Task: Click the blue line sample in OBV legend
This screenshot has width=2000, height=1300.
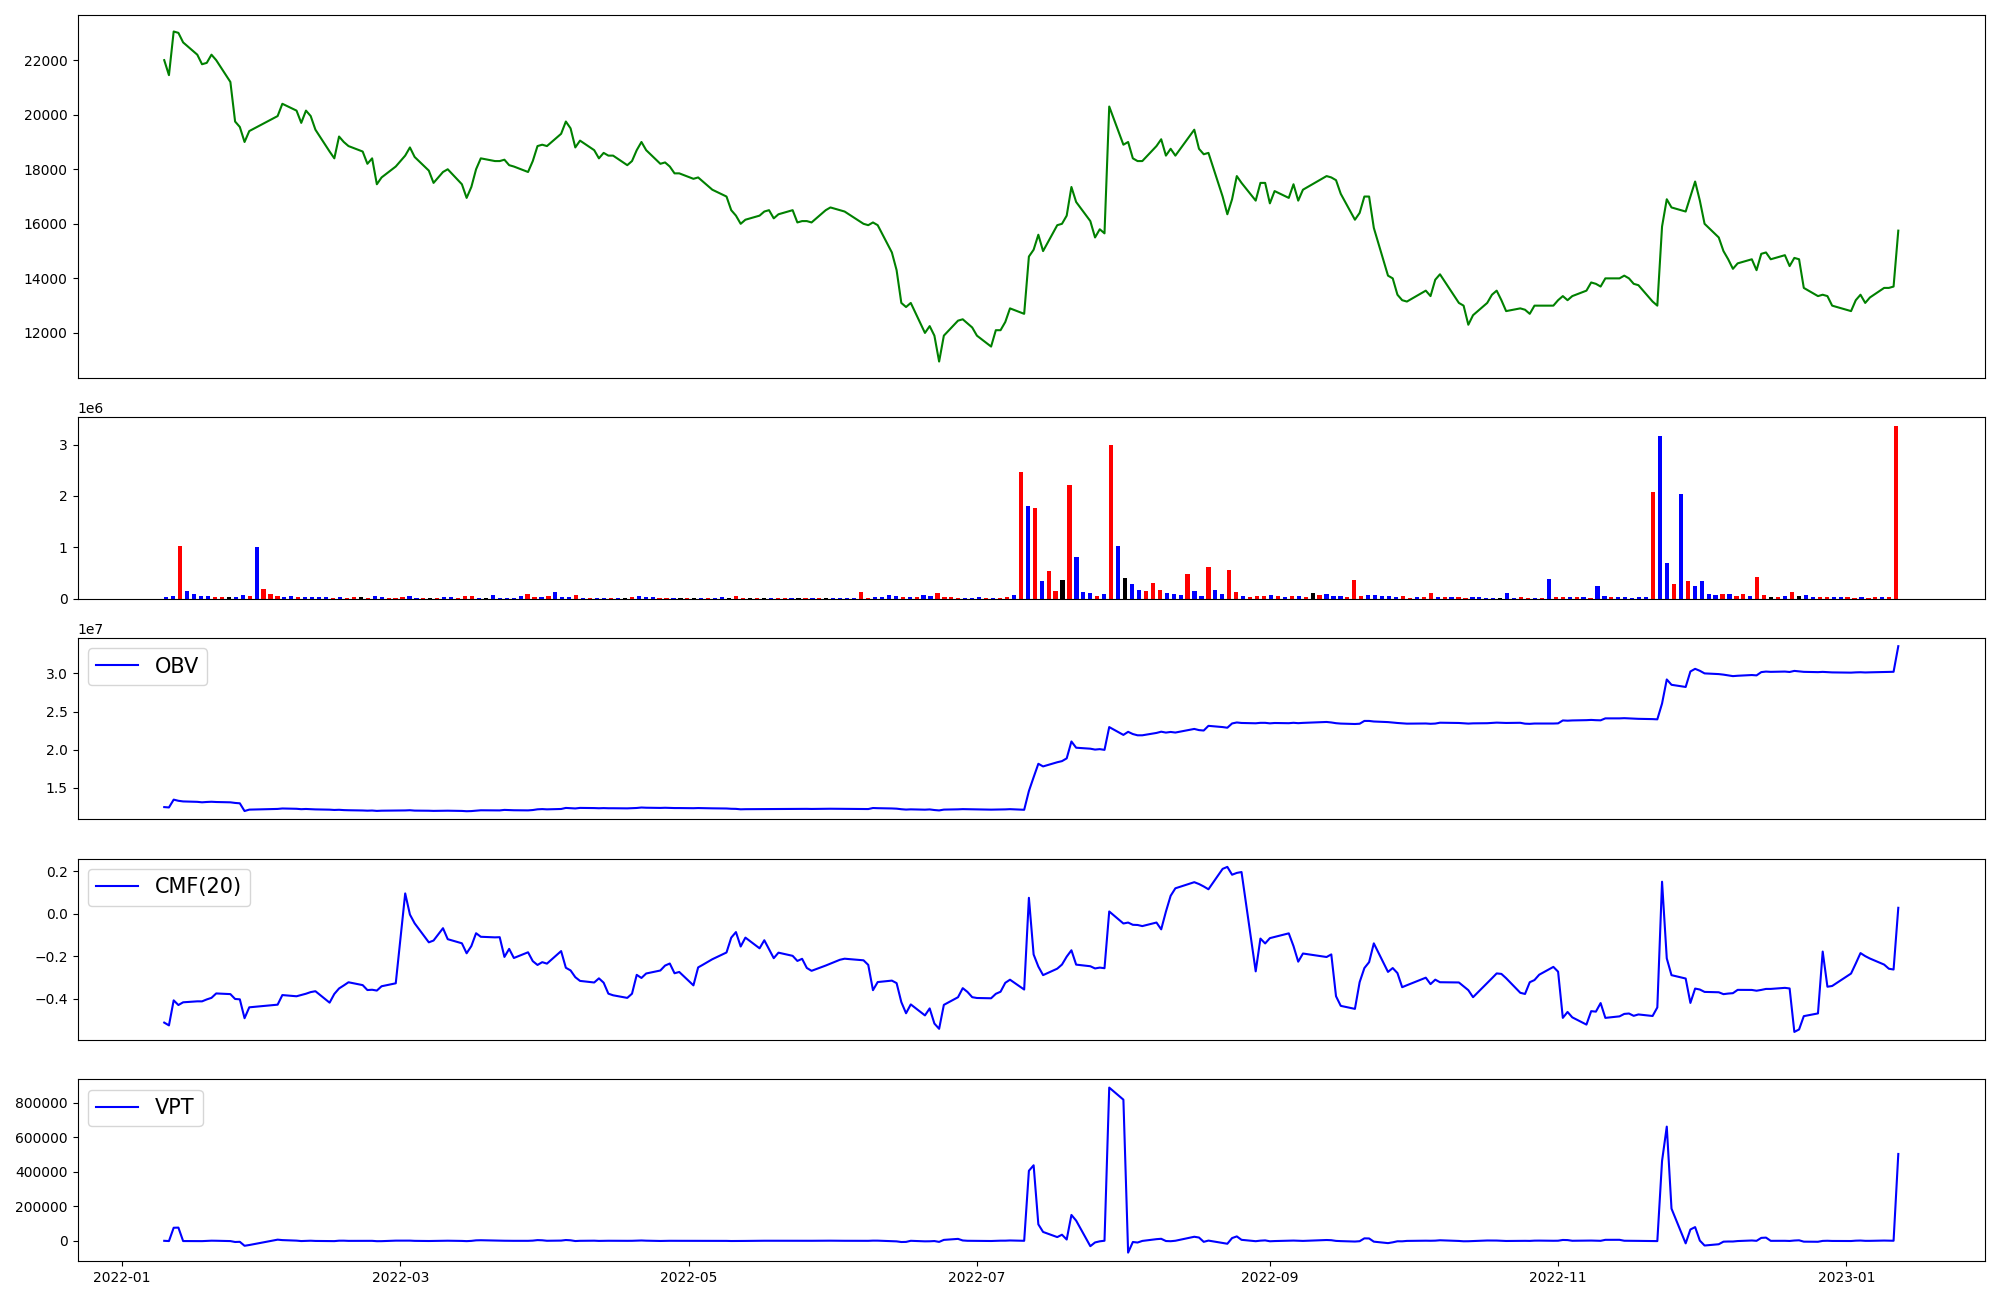Action: [118, 666]
